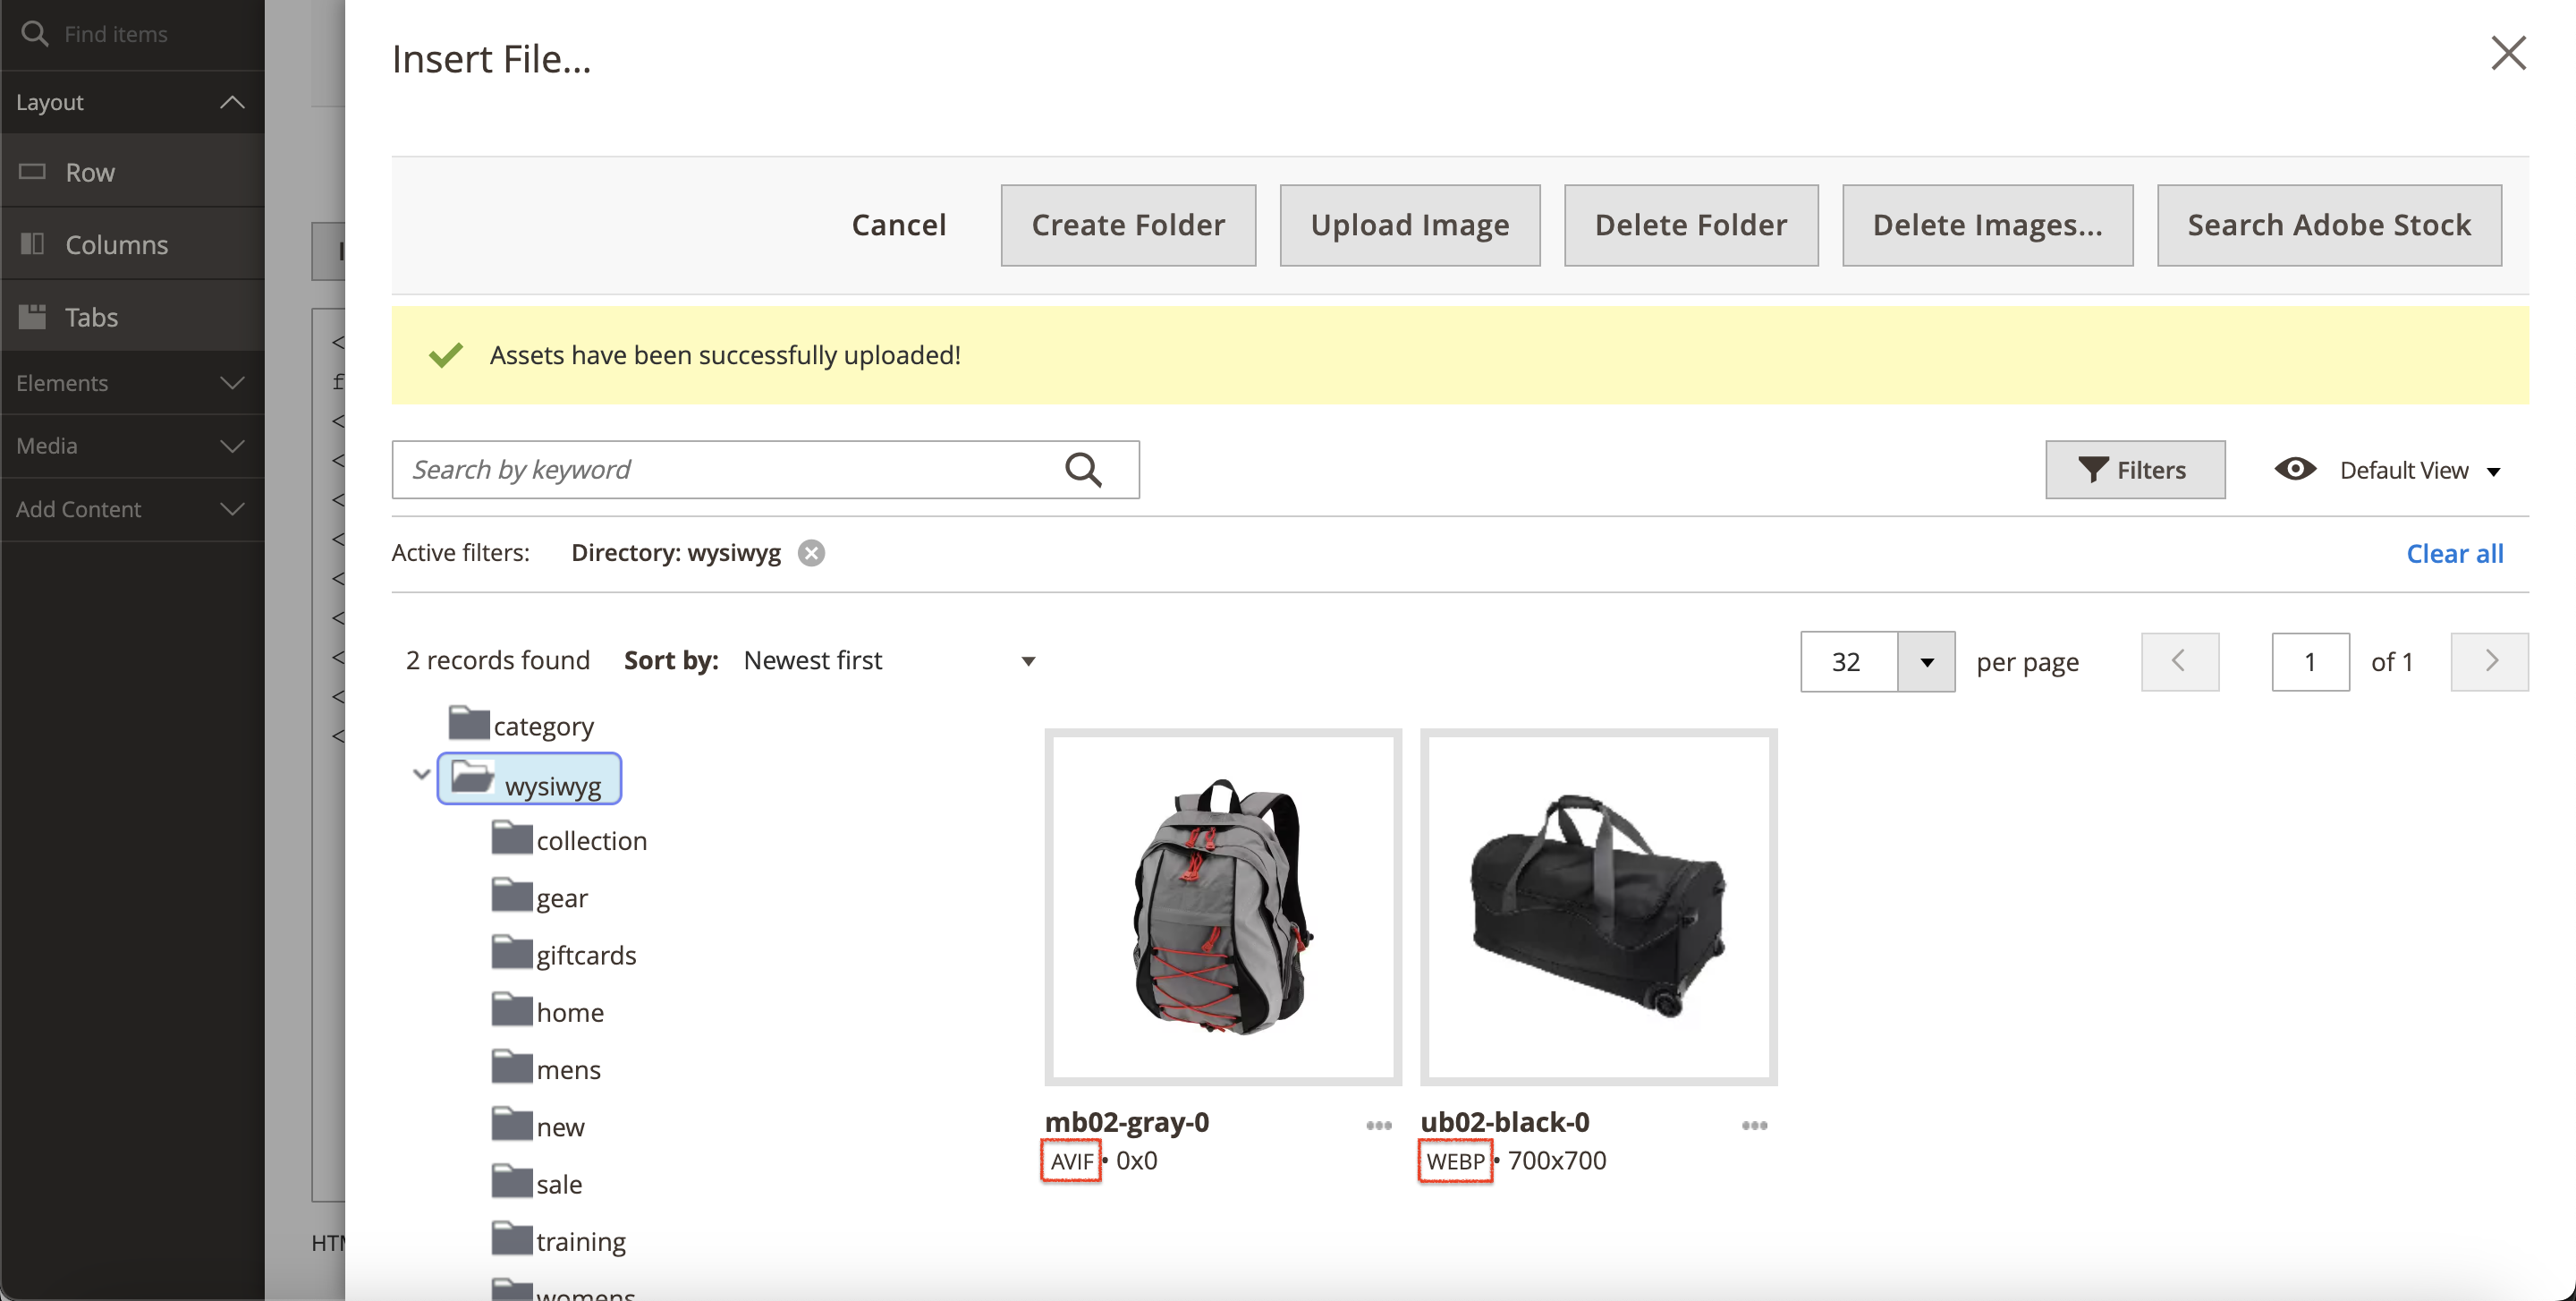
Task: Click the eye visibility icon for Default View
Action: coord(2296,470)
